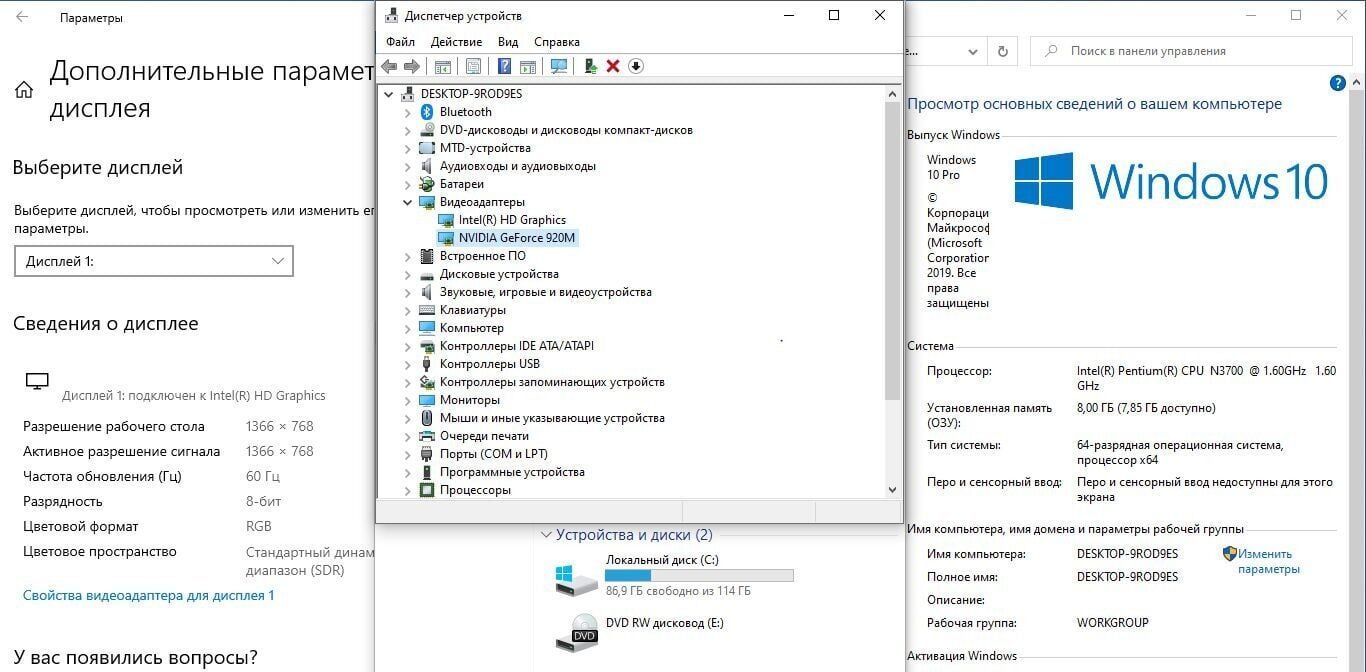Click the disable device down-arrow icon

point(636,66)
